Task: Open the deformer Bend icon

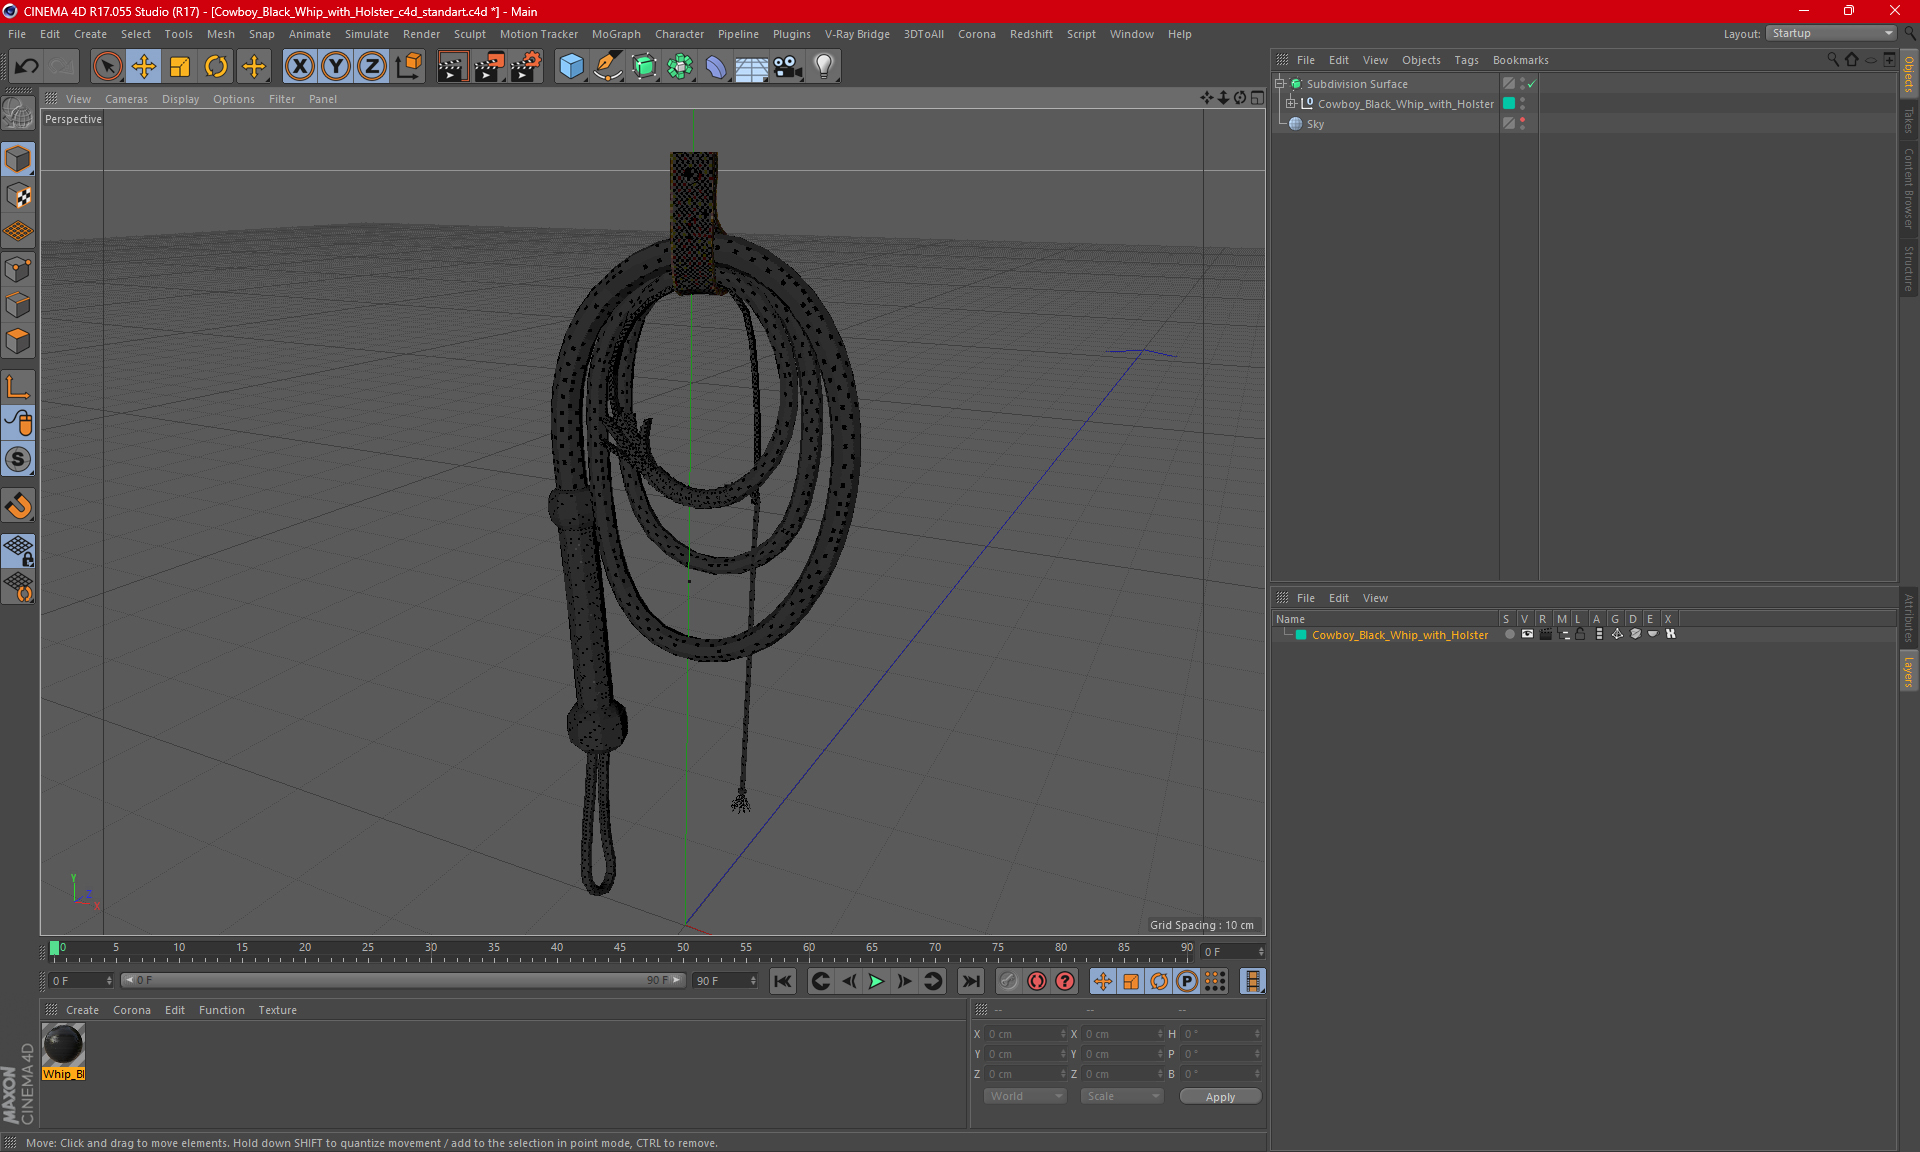Action: tap(716, 67)
